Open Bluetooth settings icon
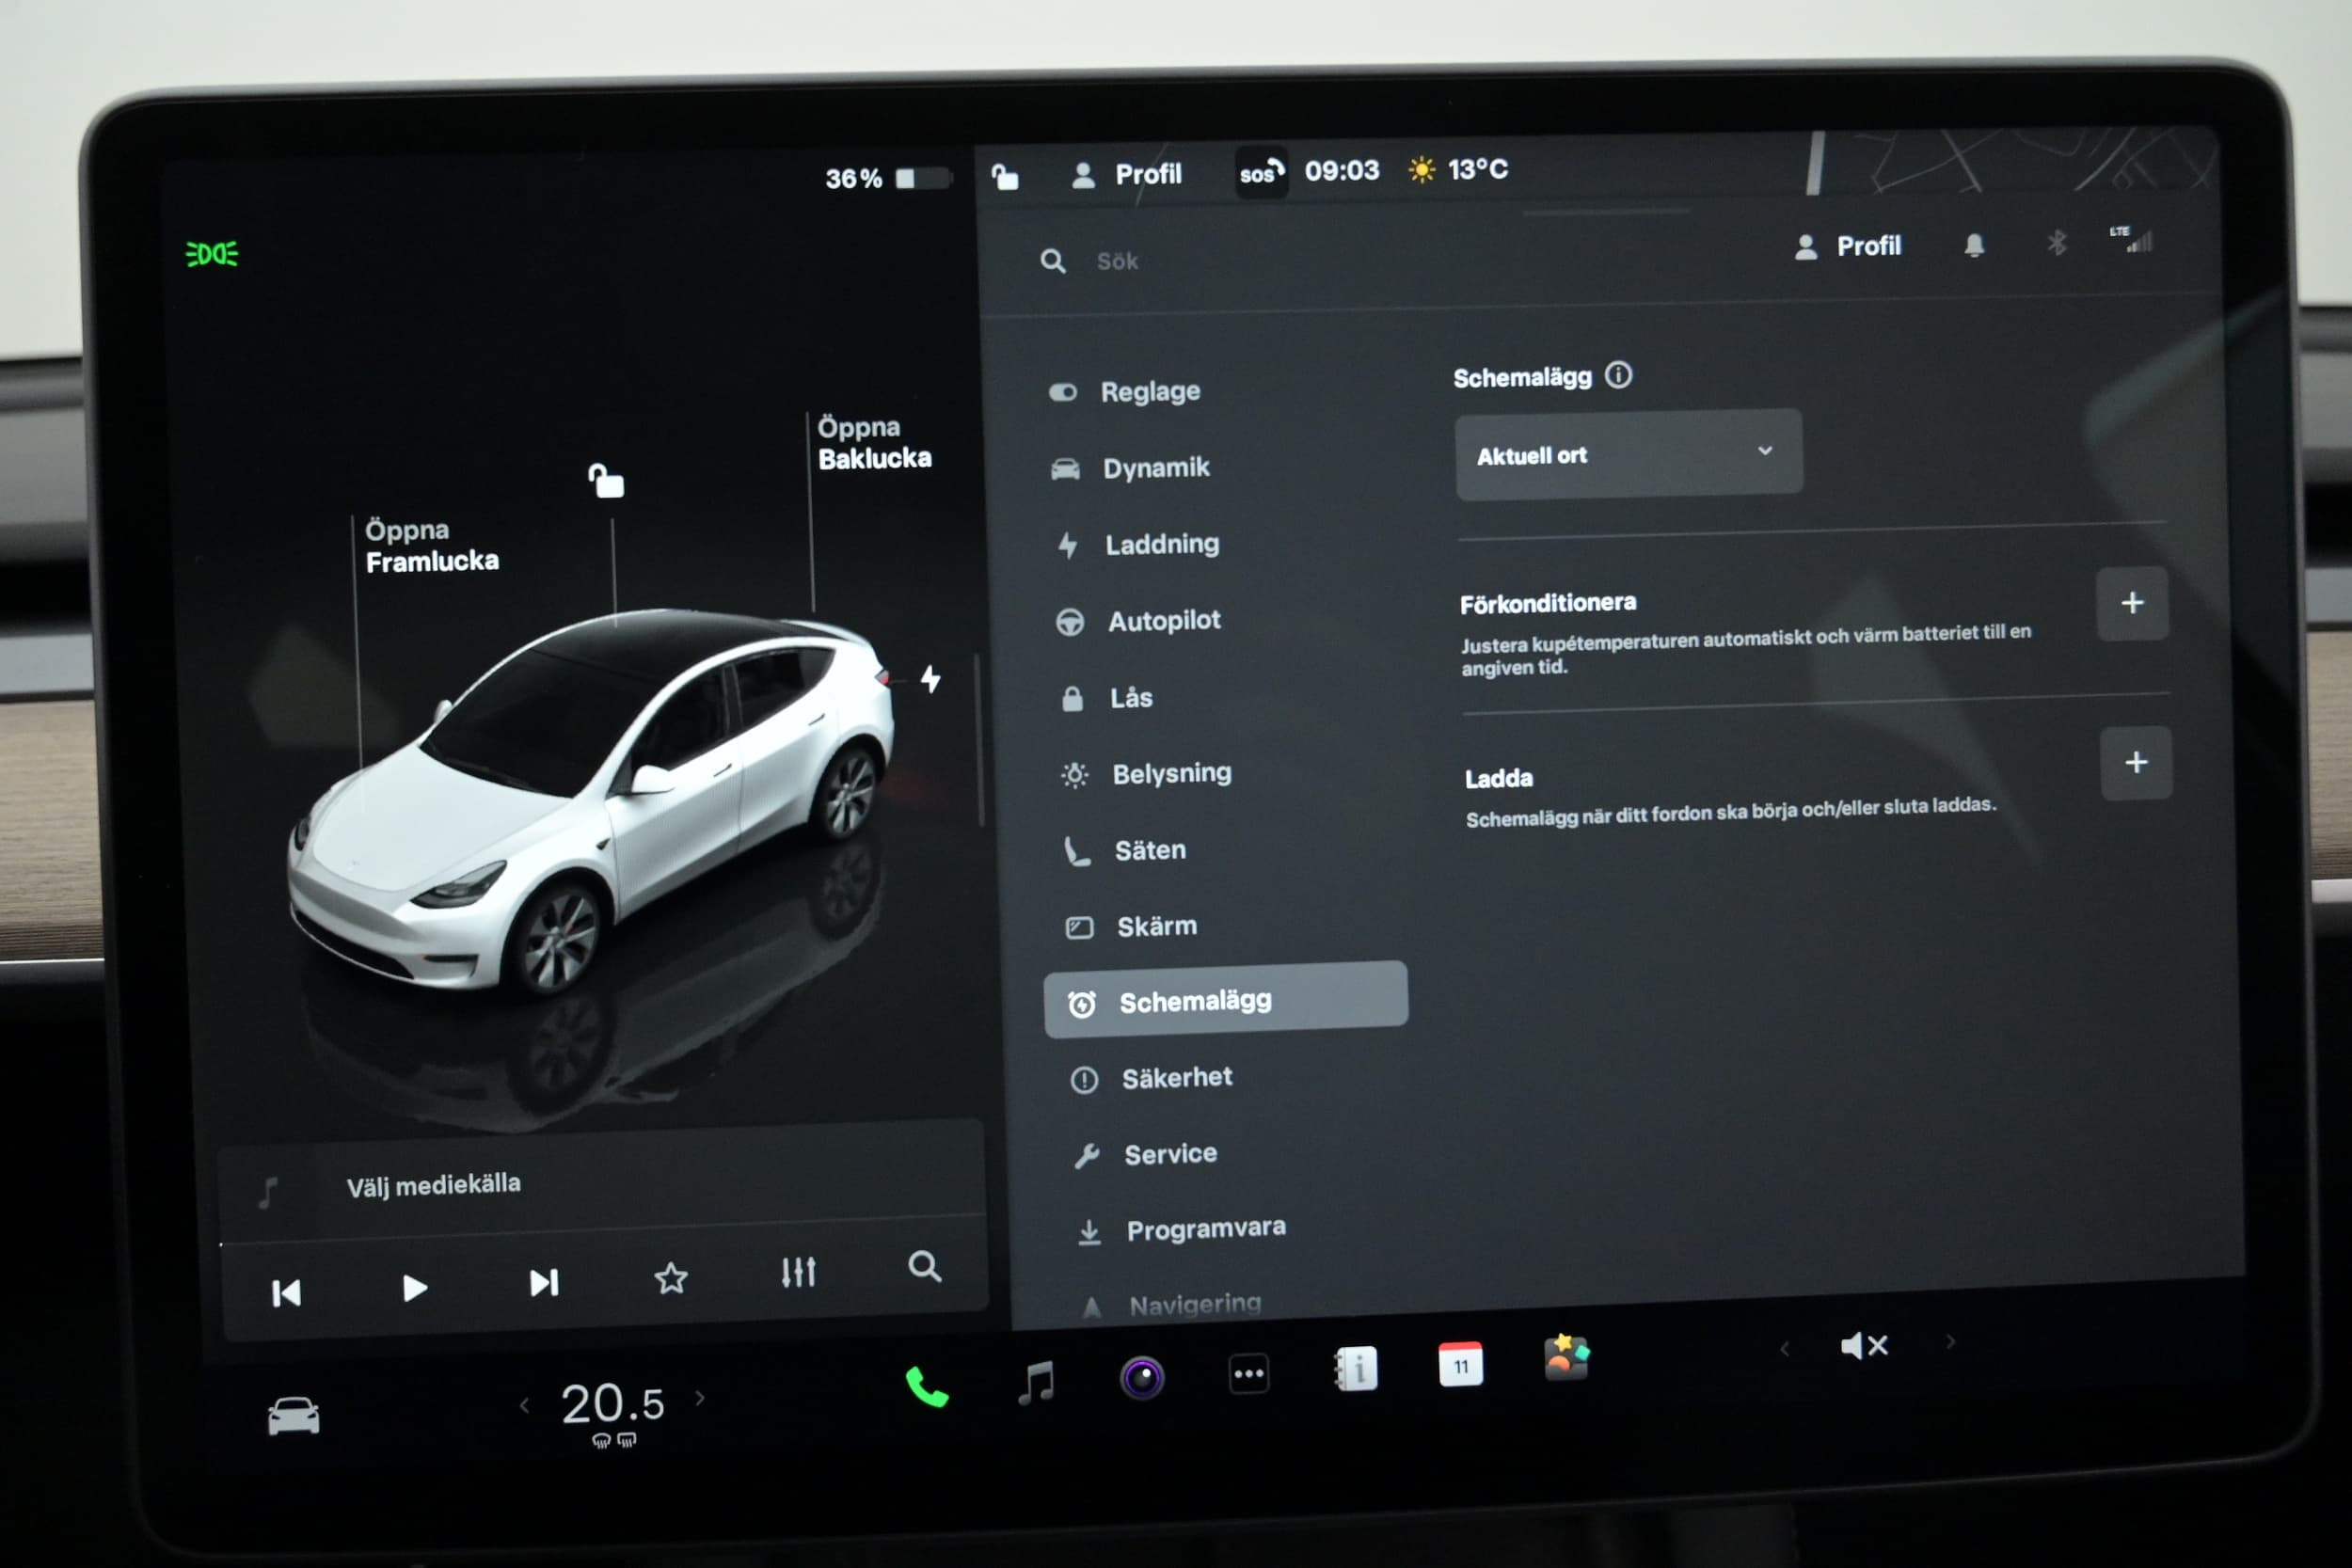The image size is (2352, 1568). tap(2056, 243)
